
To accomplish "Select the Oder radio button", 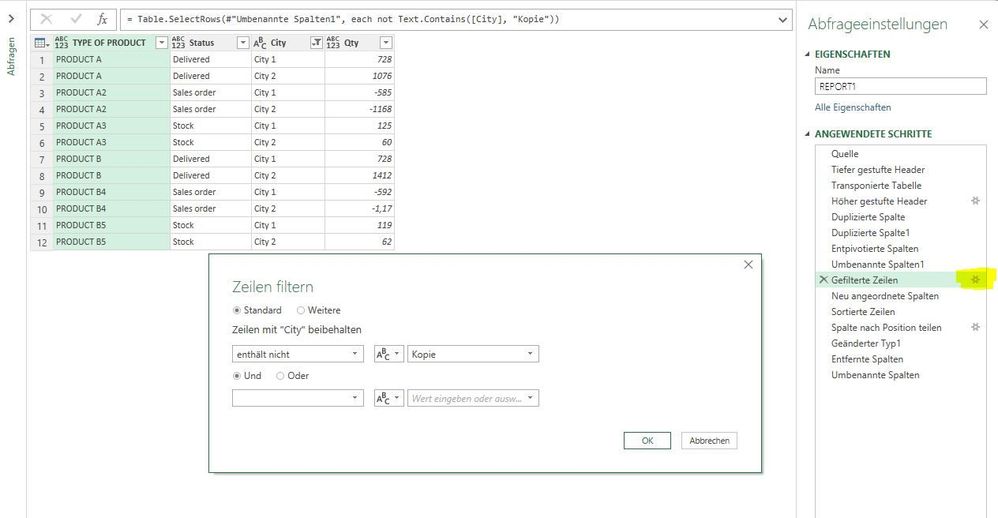I will (280, 376).
